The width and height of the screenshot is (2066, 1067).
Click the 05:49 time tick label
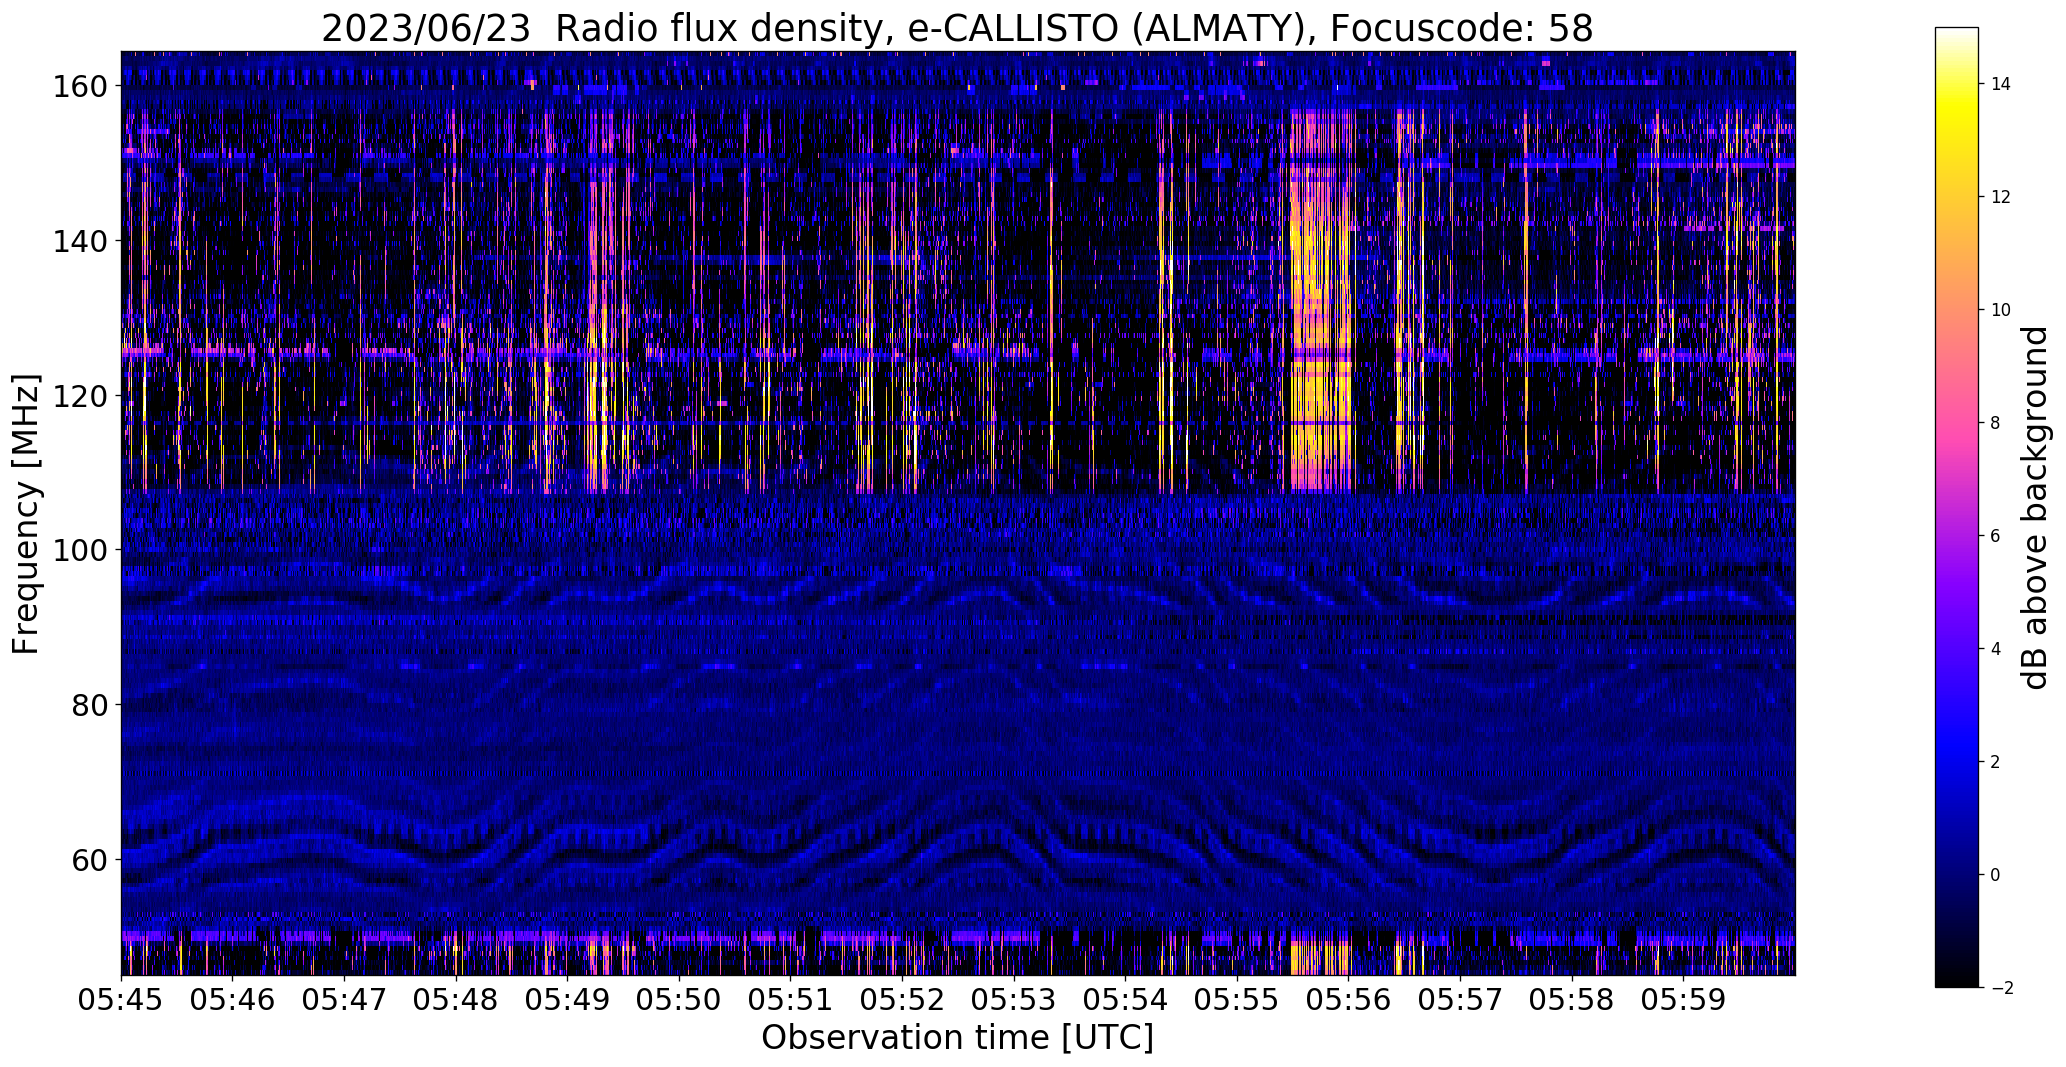tap(567, 999)
